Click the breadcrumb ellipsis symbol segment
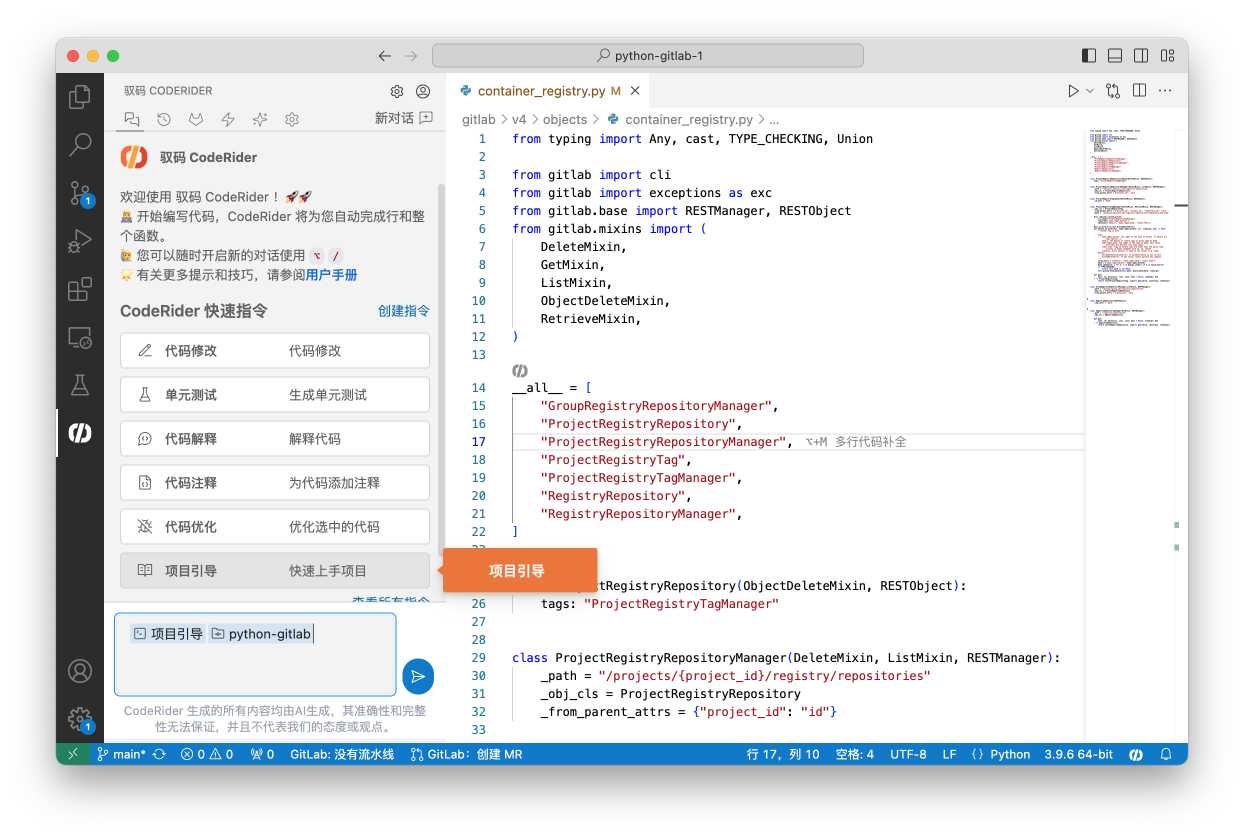Image resolution: width=1244 pixels, height=839 pixels. click(773, 120)
